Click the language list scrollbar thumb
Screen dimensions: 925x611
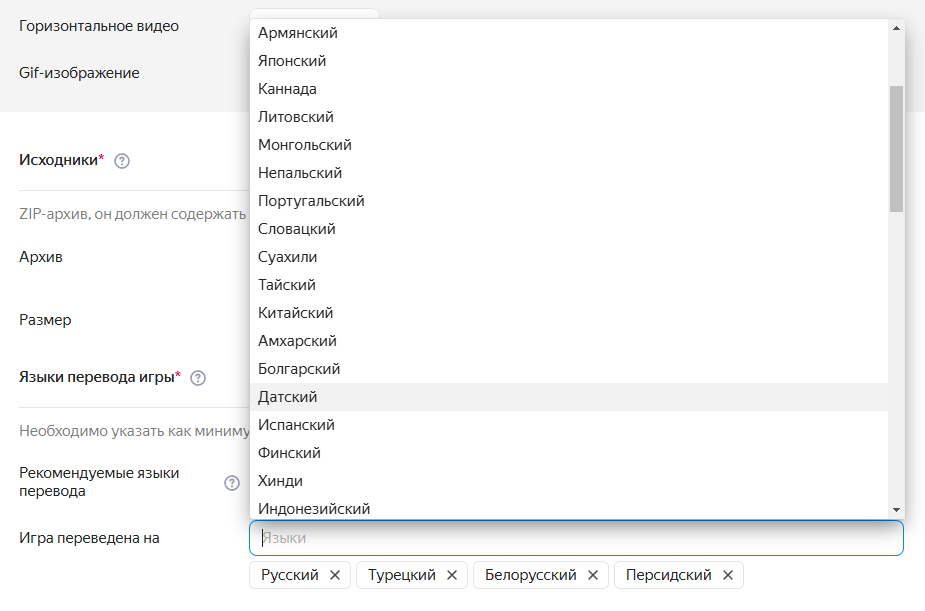pyautogui.click(x=896, y=148)
